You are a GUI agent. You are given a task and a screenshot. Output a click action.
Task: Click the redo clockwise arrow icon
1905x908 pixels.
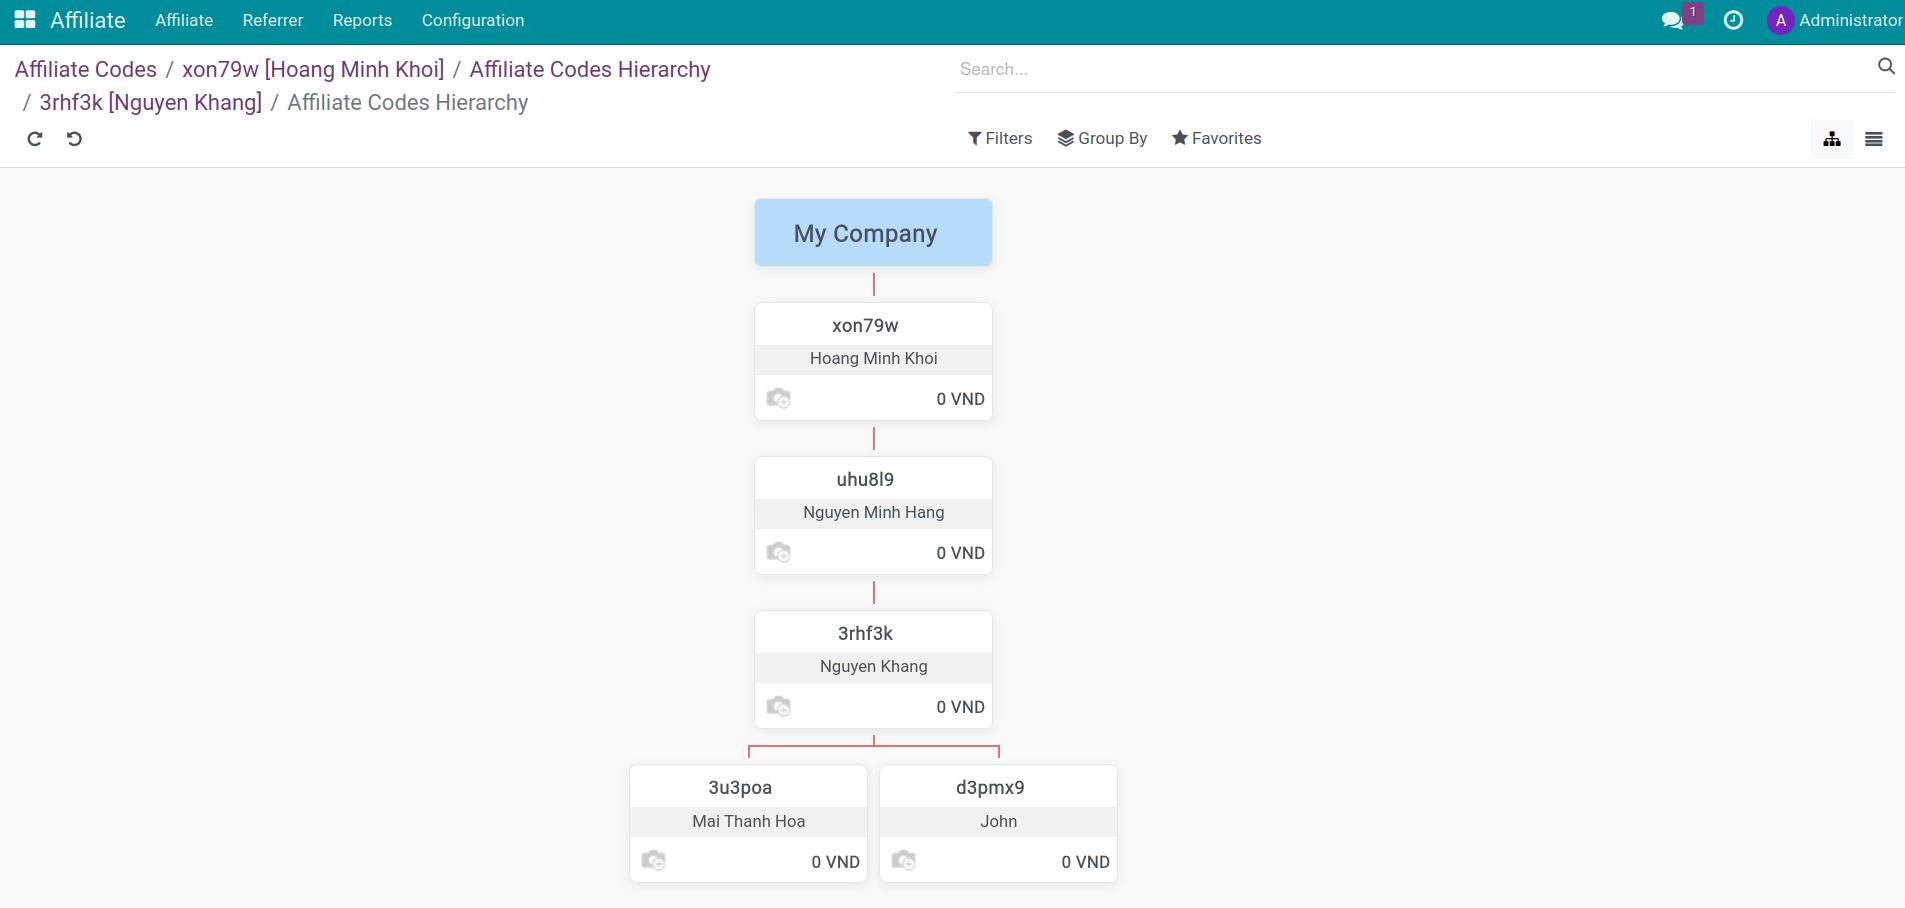click(x=35, y=139)
